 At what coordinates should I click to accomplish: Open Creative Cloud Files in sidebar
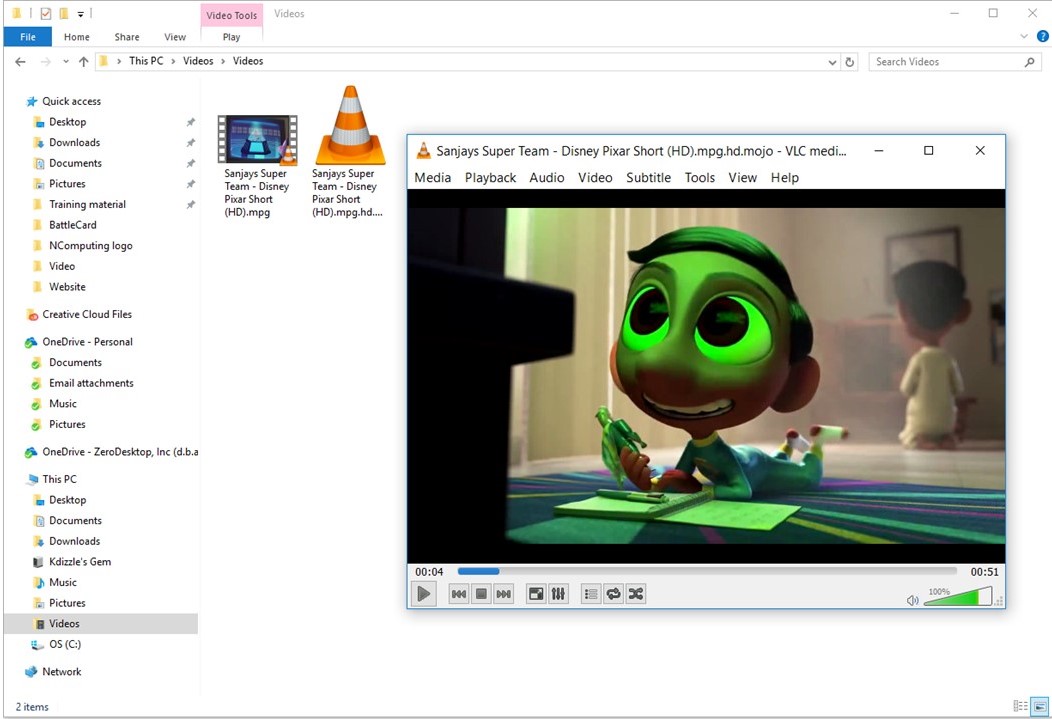click(x=87, y=315)
